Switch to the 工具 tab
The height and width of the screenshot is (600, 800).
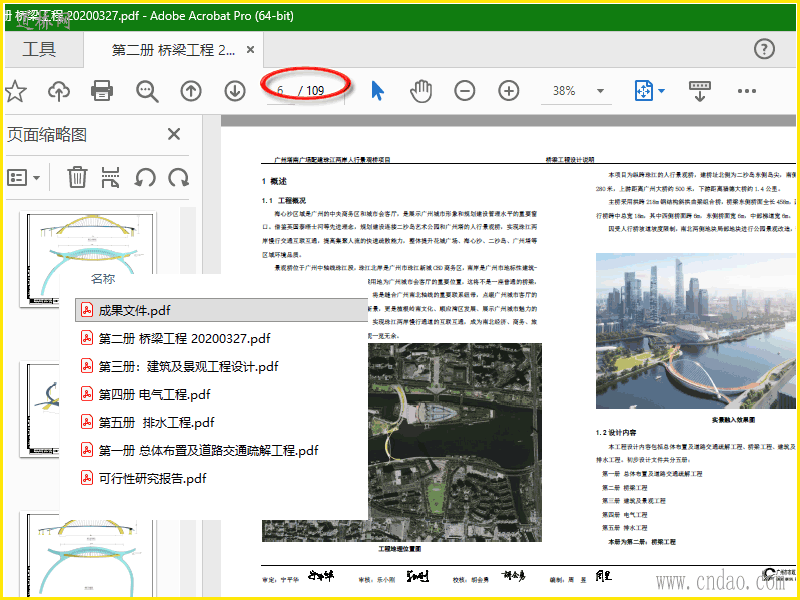click(x=40, y=49)
